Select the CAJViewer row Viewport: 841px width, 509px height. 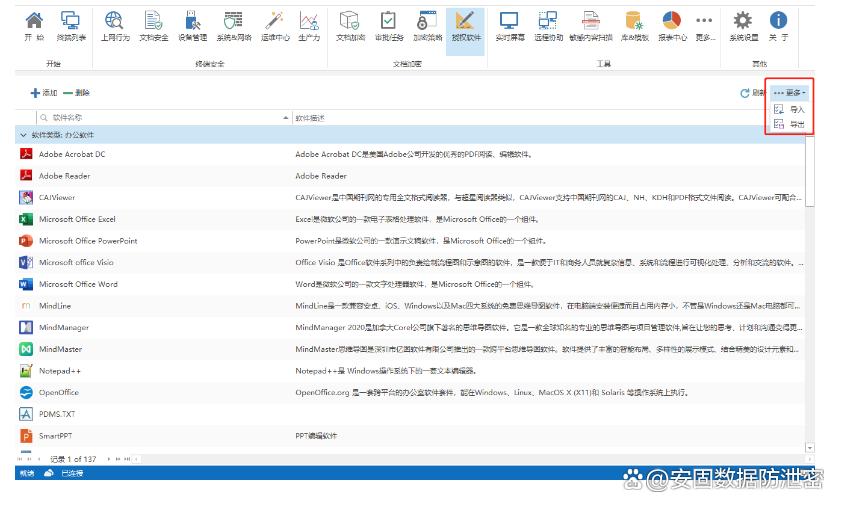pos(410,198)
